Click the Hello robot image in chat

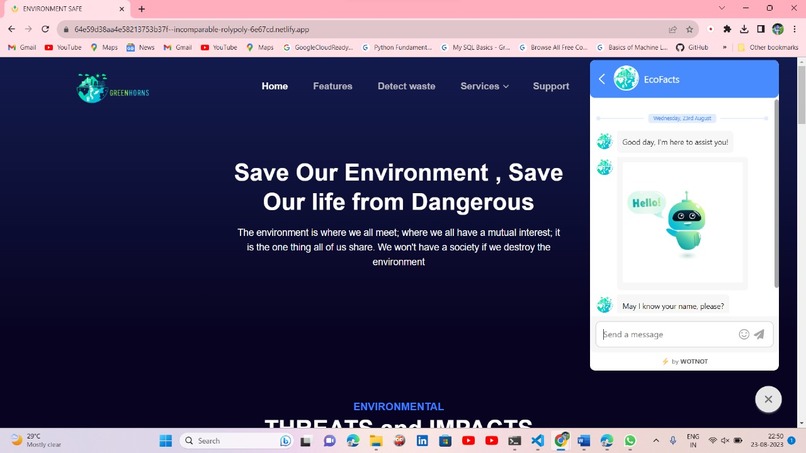click(682, 222)
